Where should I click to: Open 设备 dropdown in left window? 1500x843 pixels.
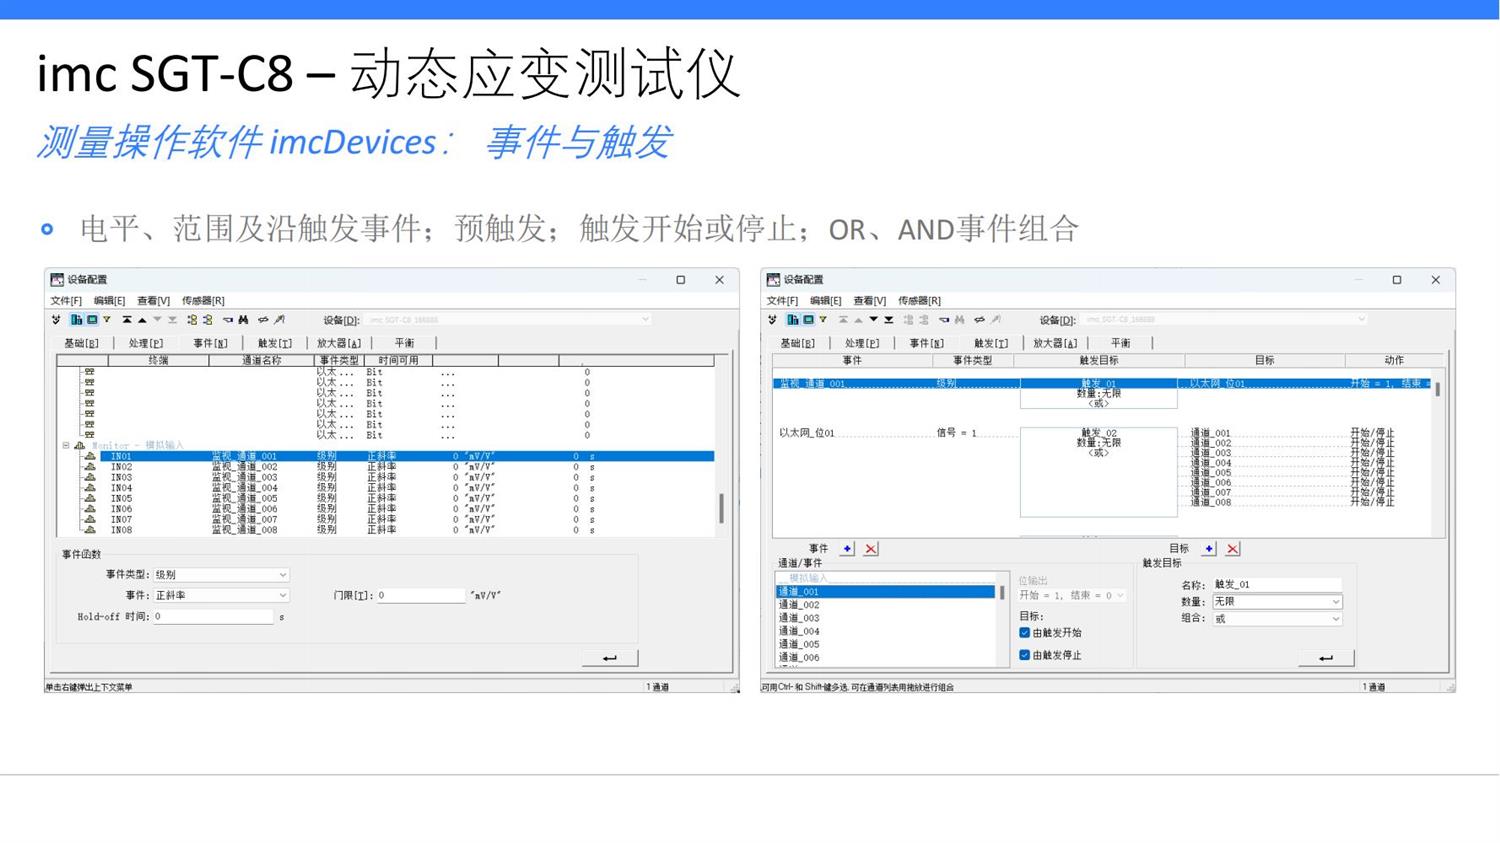508,320
